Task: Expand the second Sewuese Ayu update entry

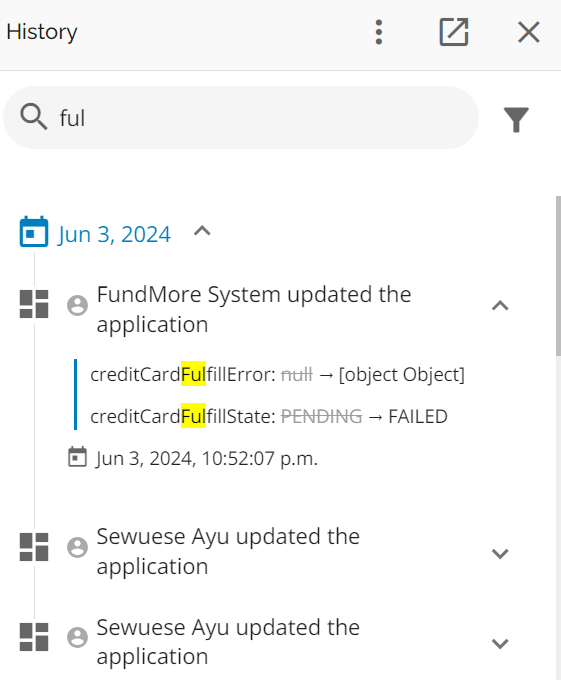Action: pos(500,644)
